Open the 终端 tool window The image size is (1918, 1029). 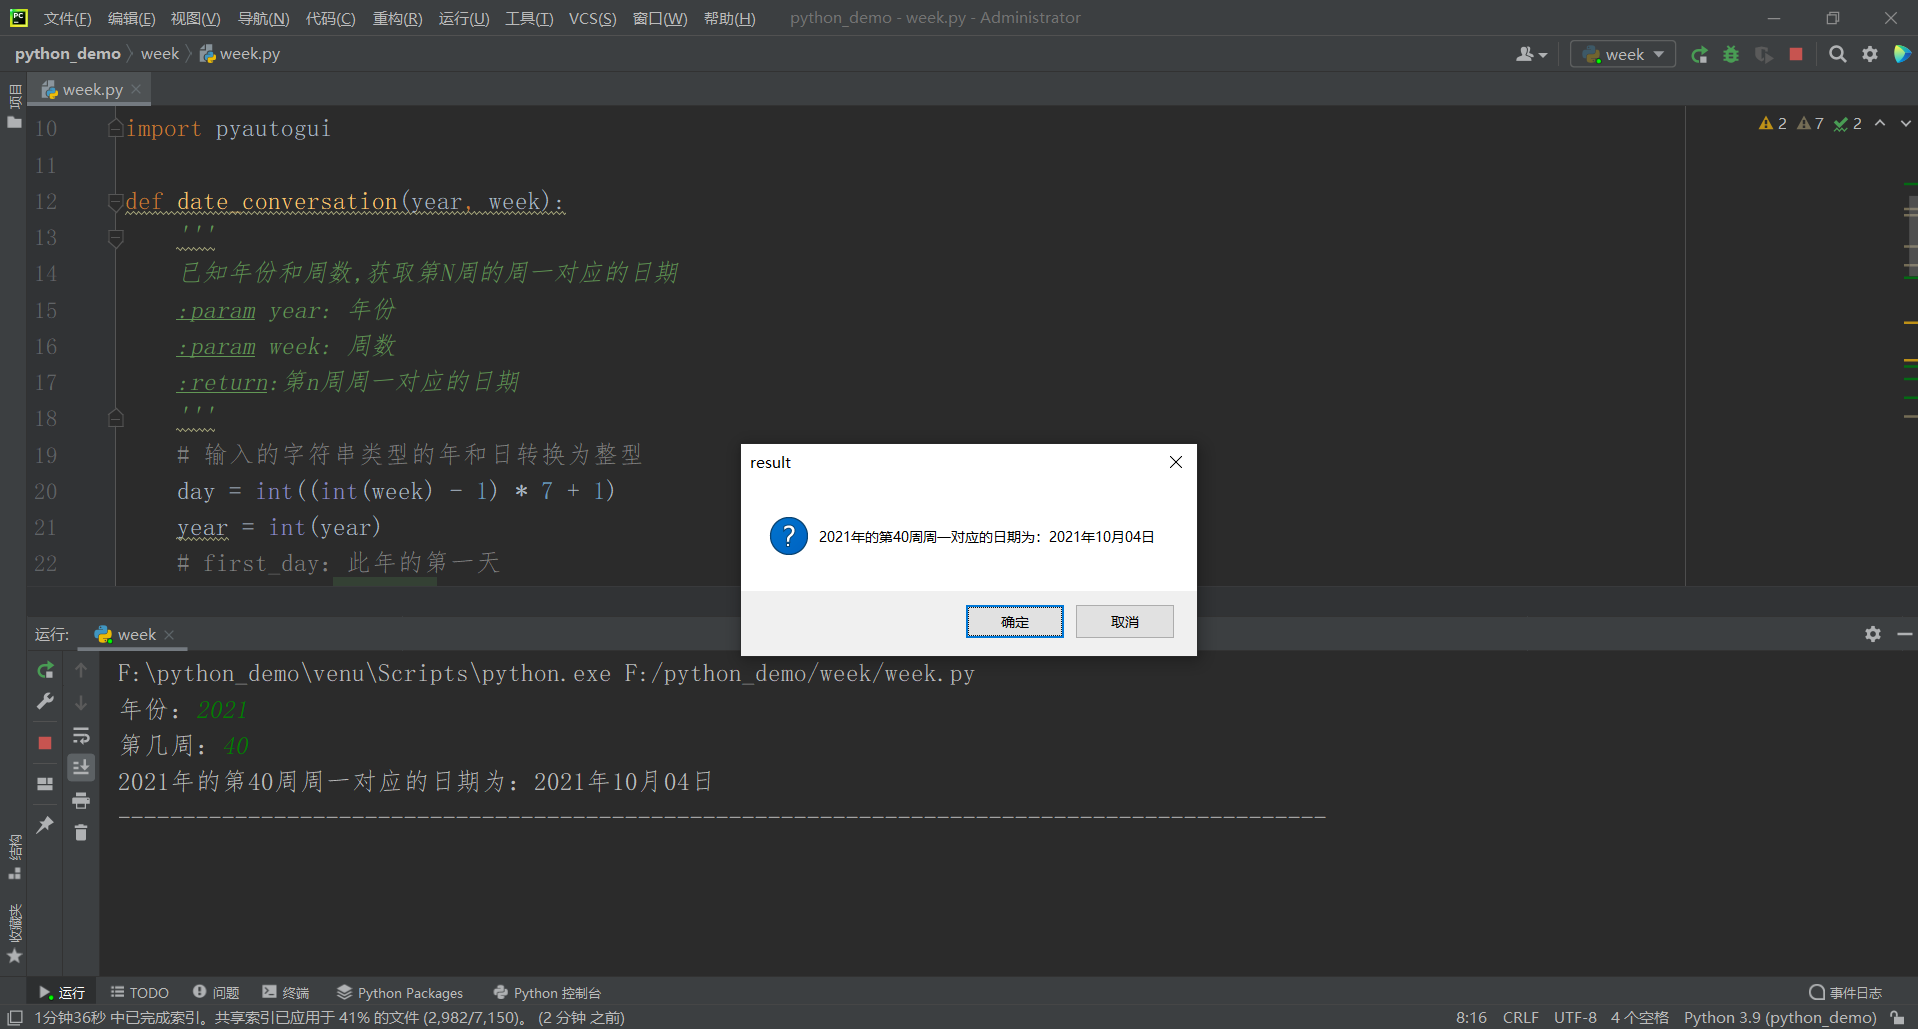[286, 993]
